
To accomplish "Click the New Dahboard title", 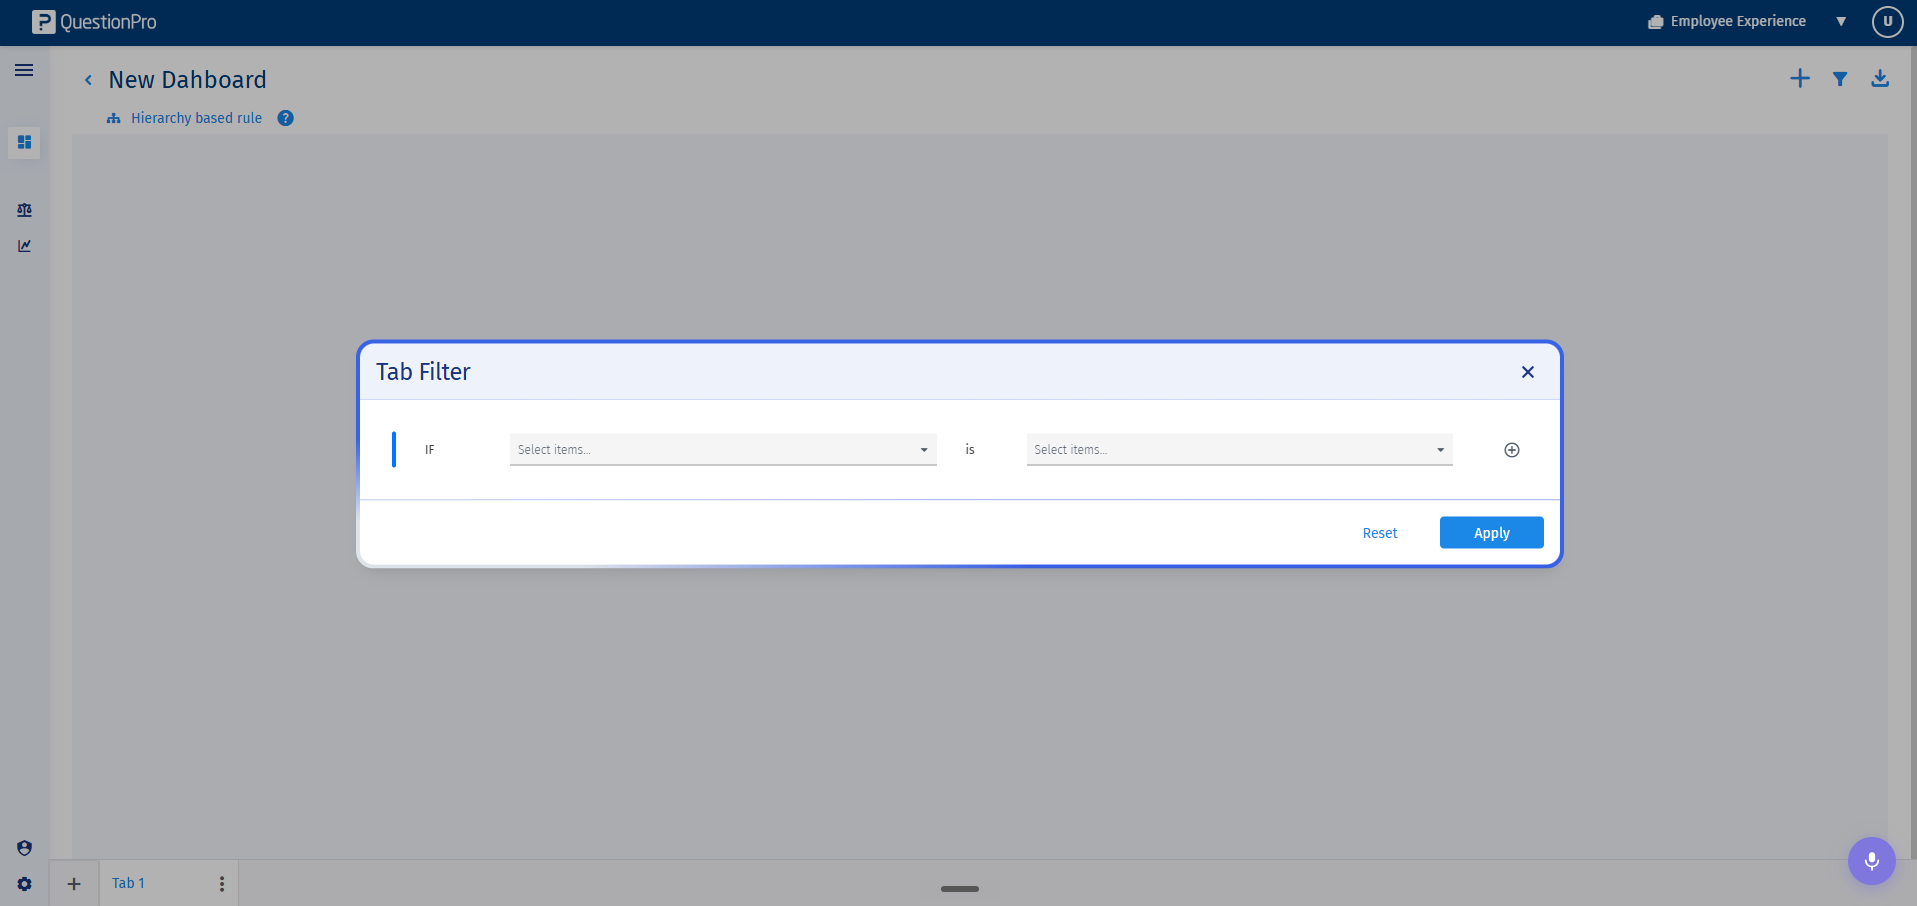I will pyautogui.click(x=187, y=80).
